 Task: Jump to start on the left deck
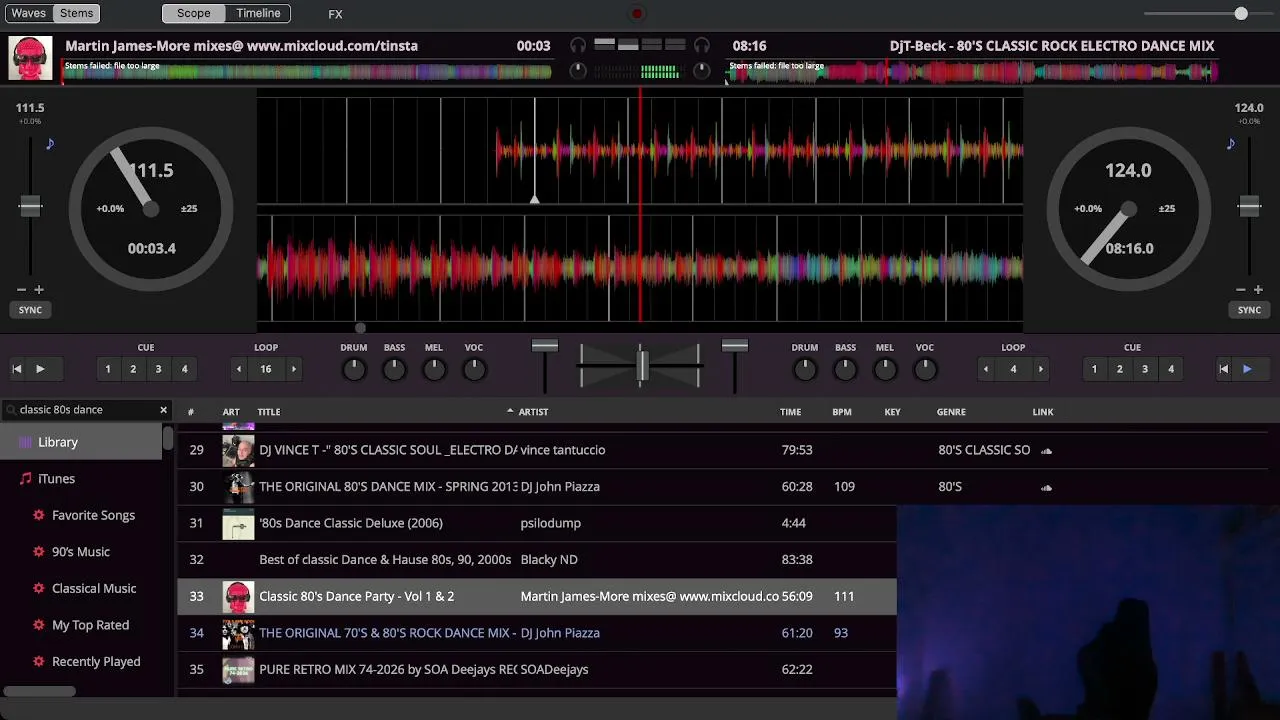point(17,369)
